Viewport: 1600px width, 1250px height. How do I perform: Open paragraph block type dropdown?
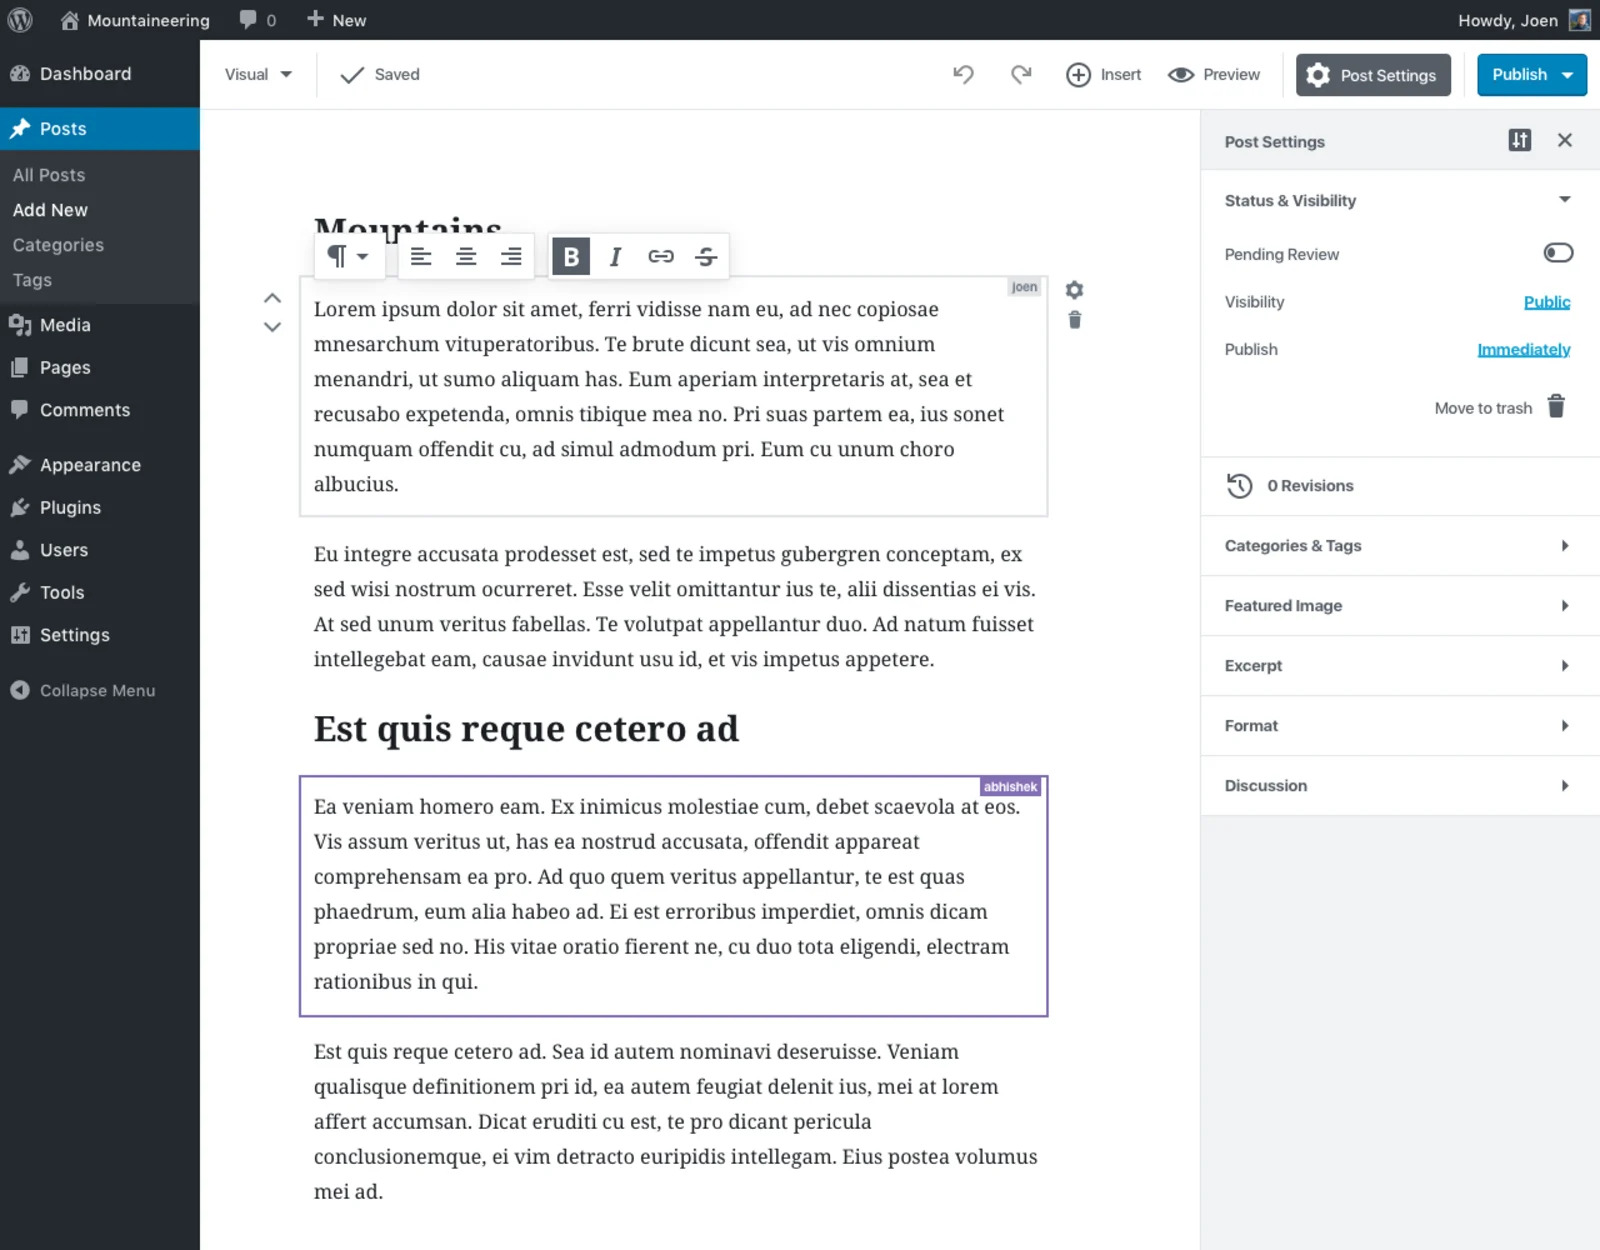click(x=348, y=257)
